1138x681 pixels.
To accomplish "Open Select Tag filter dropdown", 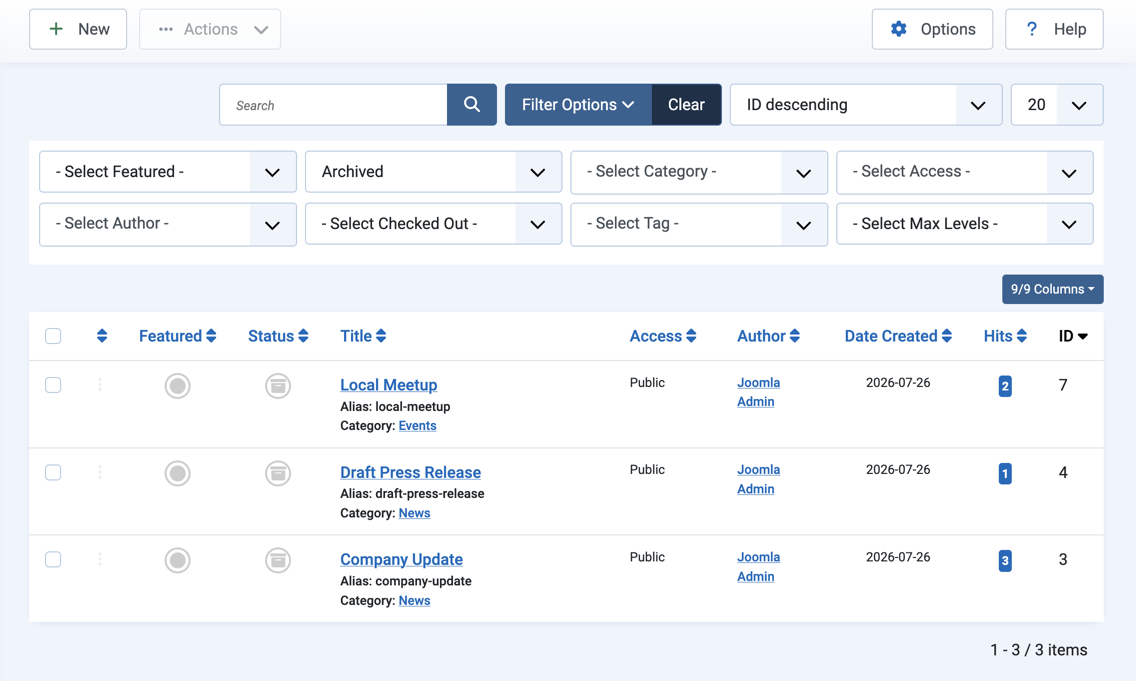I will 699,224.
